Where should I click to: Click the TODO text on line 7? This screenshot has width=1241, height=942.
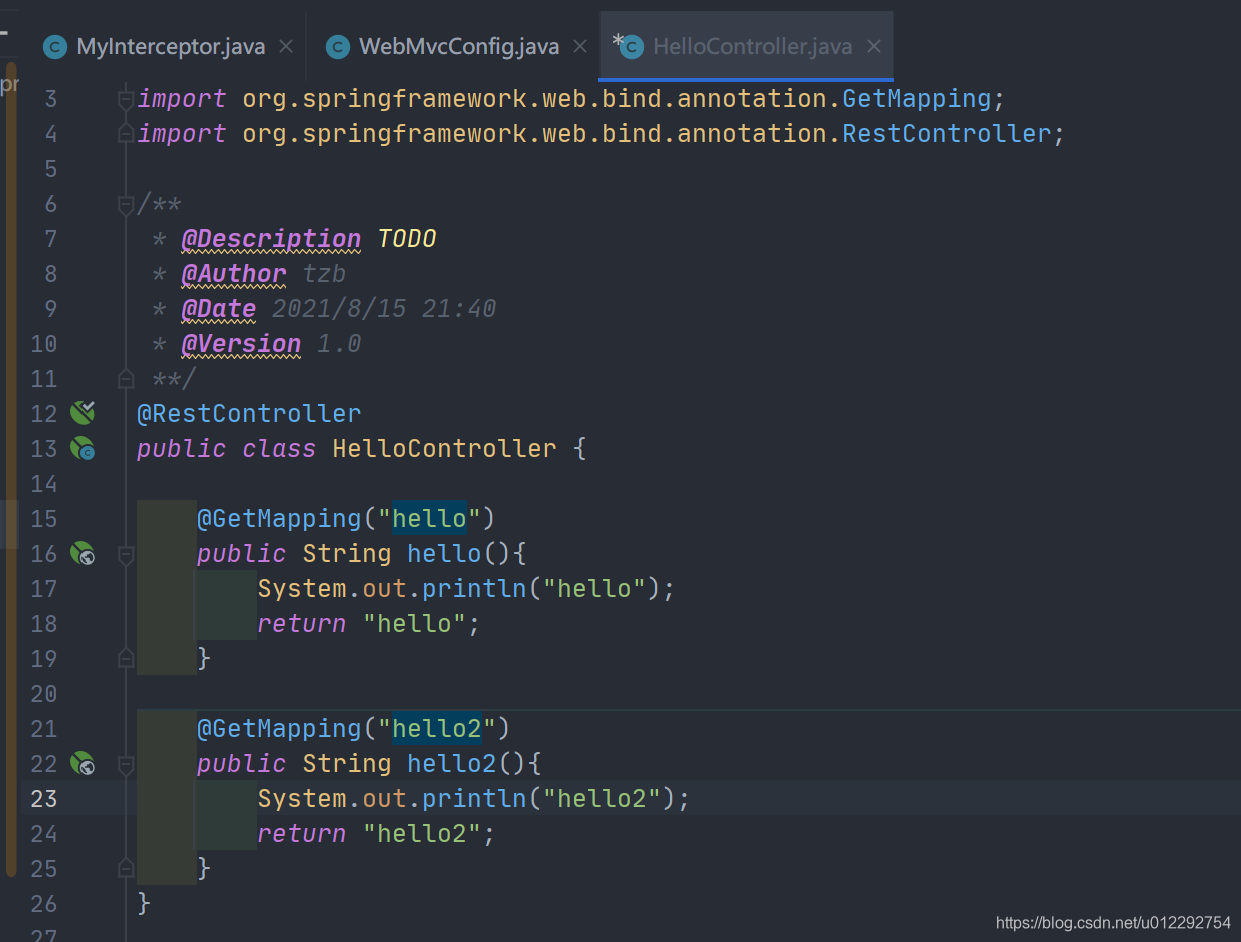407,239
